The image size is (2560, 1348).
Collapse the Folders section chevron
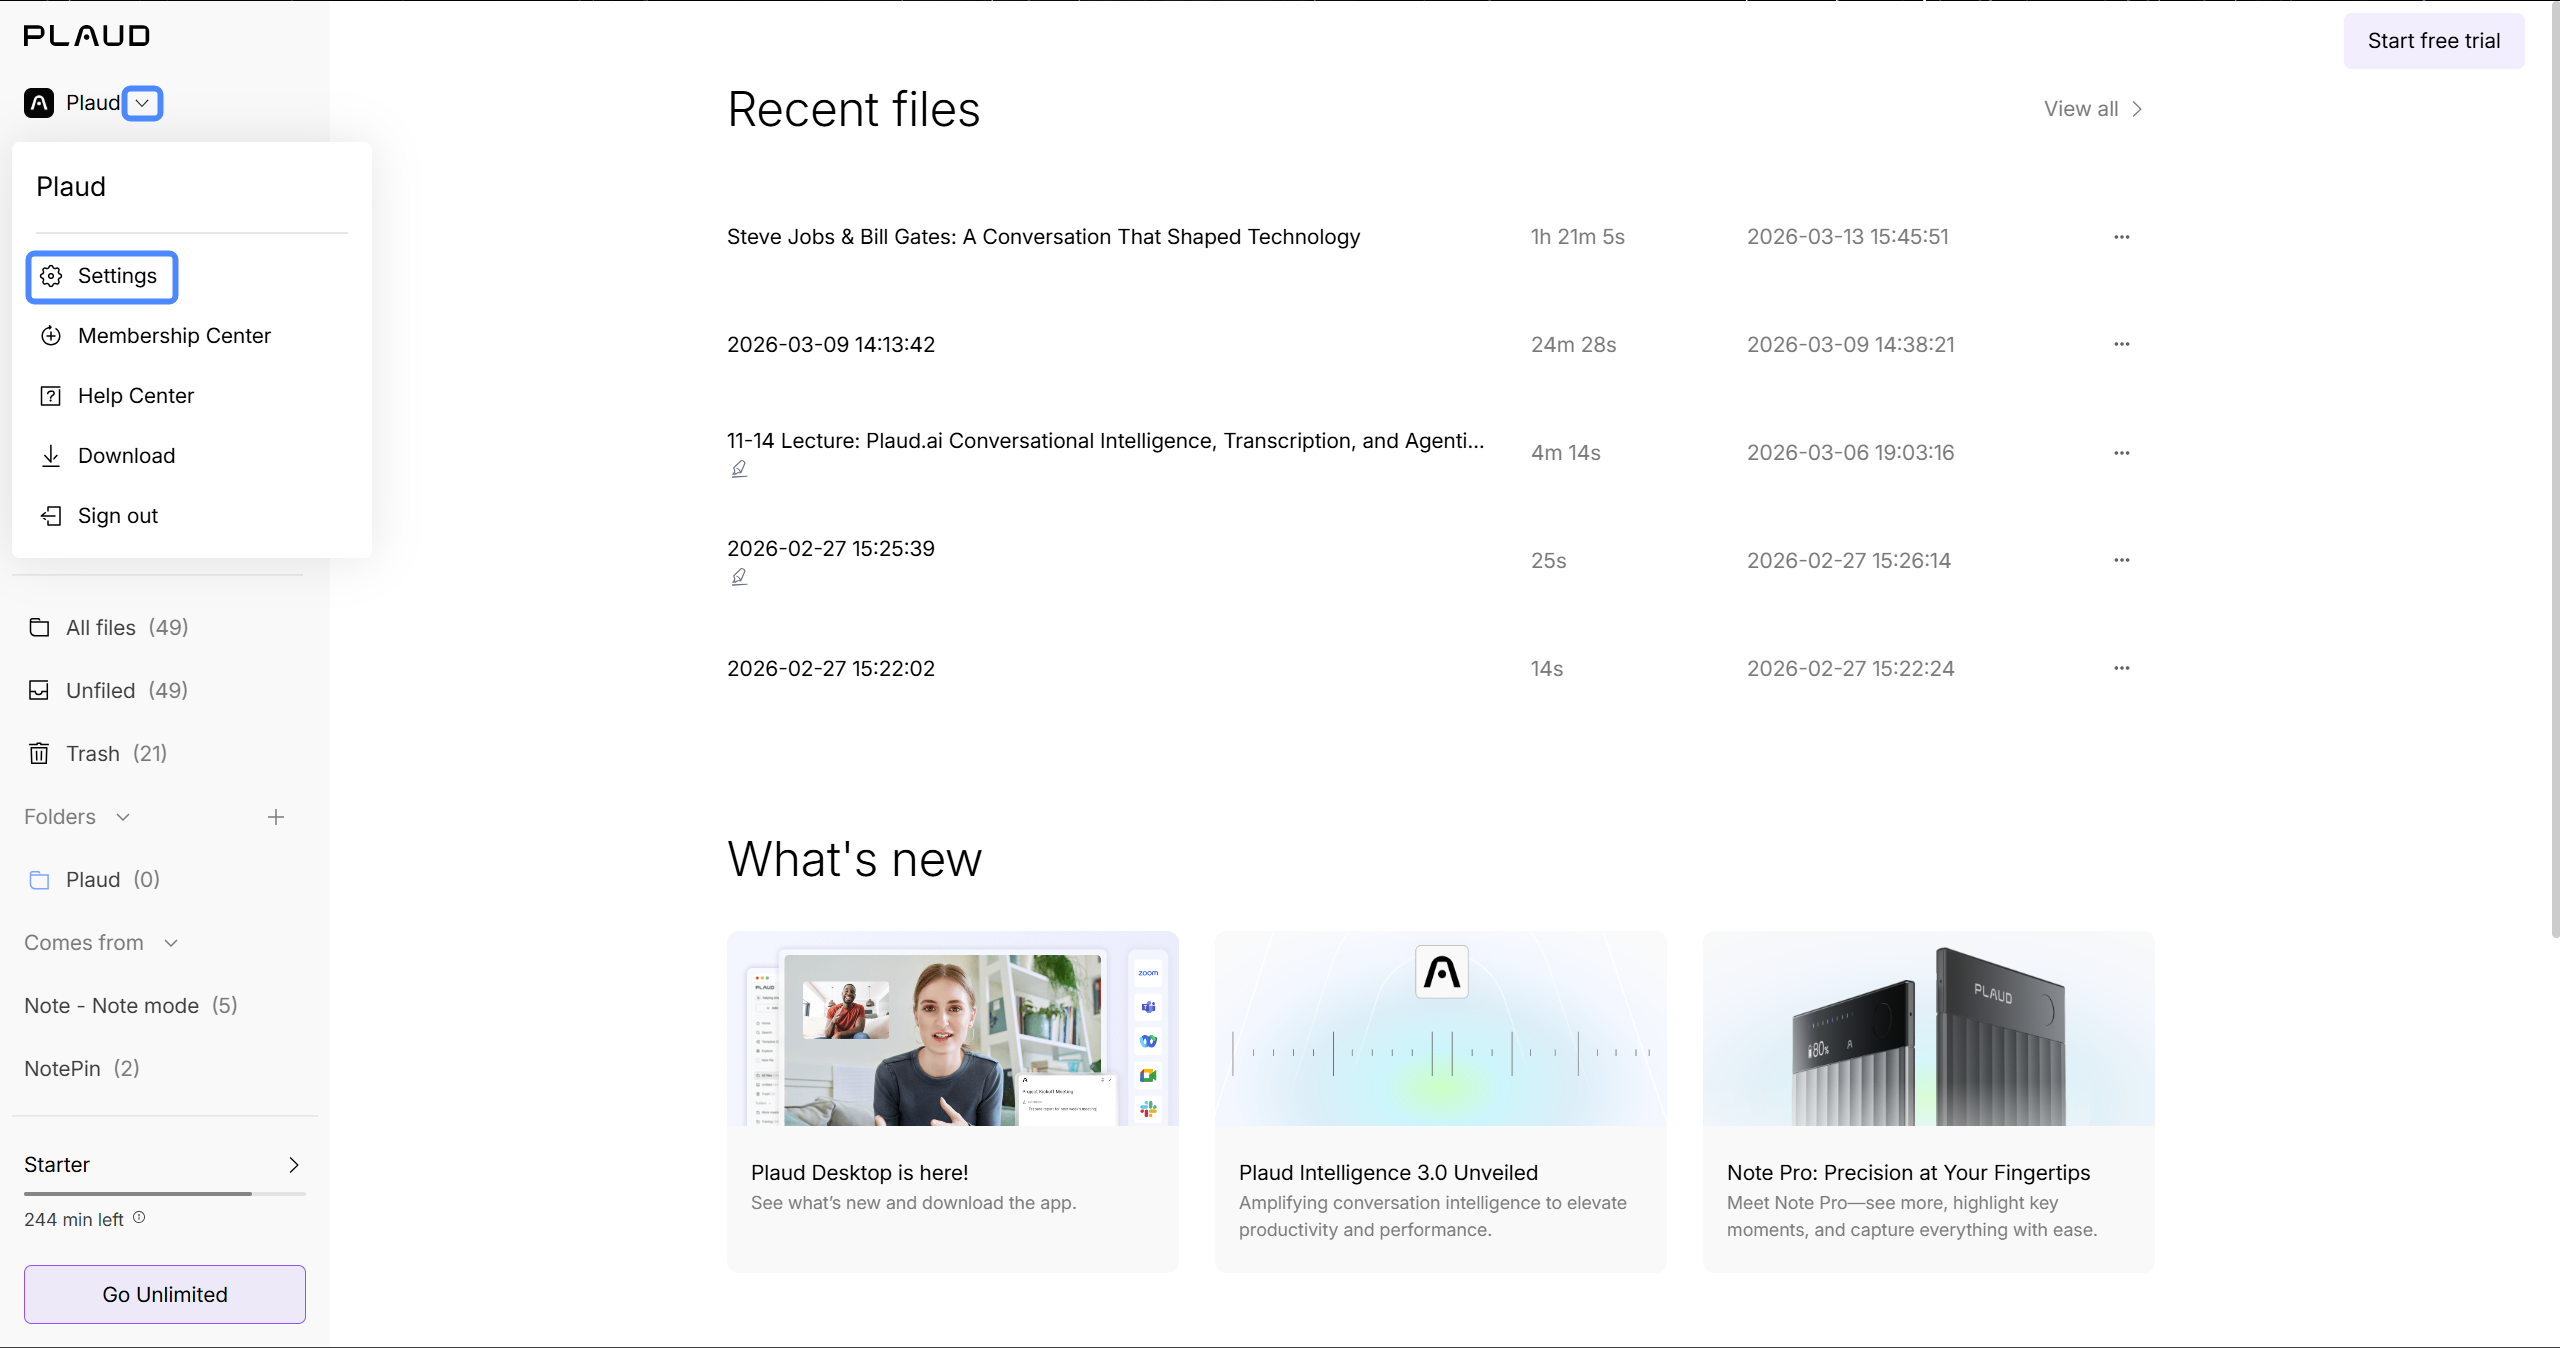click(x=123, y=817)
